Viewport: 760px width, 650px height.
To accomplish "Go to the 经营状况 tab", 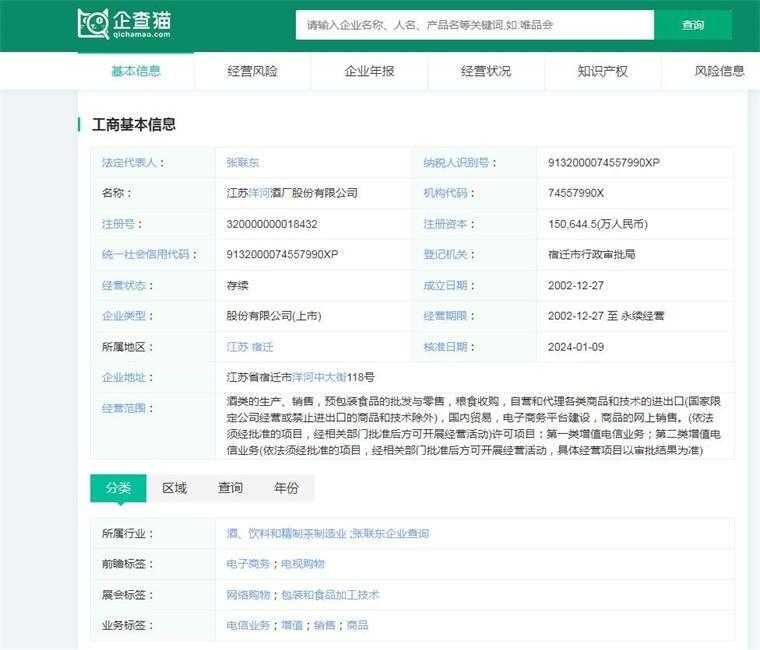I will point(486,71).
